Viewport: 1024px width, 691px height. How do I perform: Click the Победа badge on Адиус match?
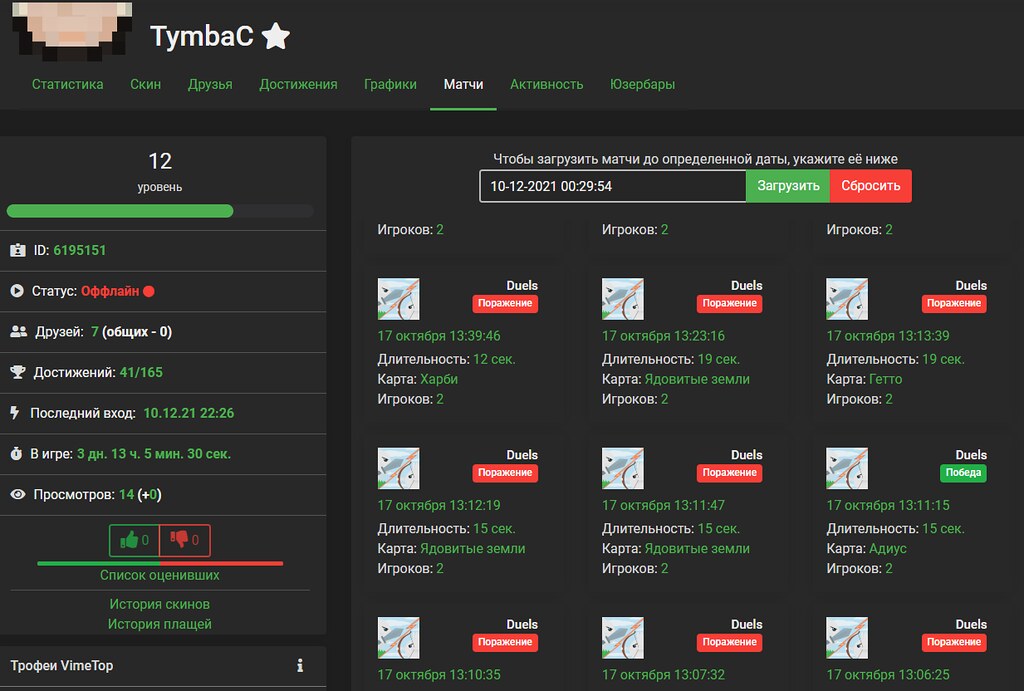(963, 472)
